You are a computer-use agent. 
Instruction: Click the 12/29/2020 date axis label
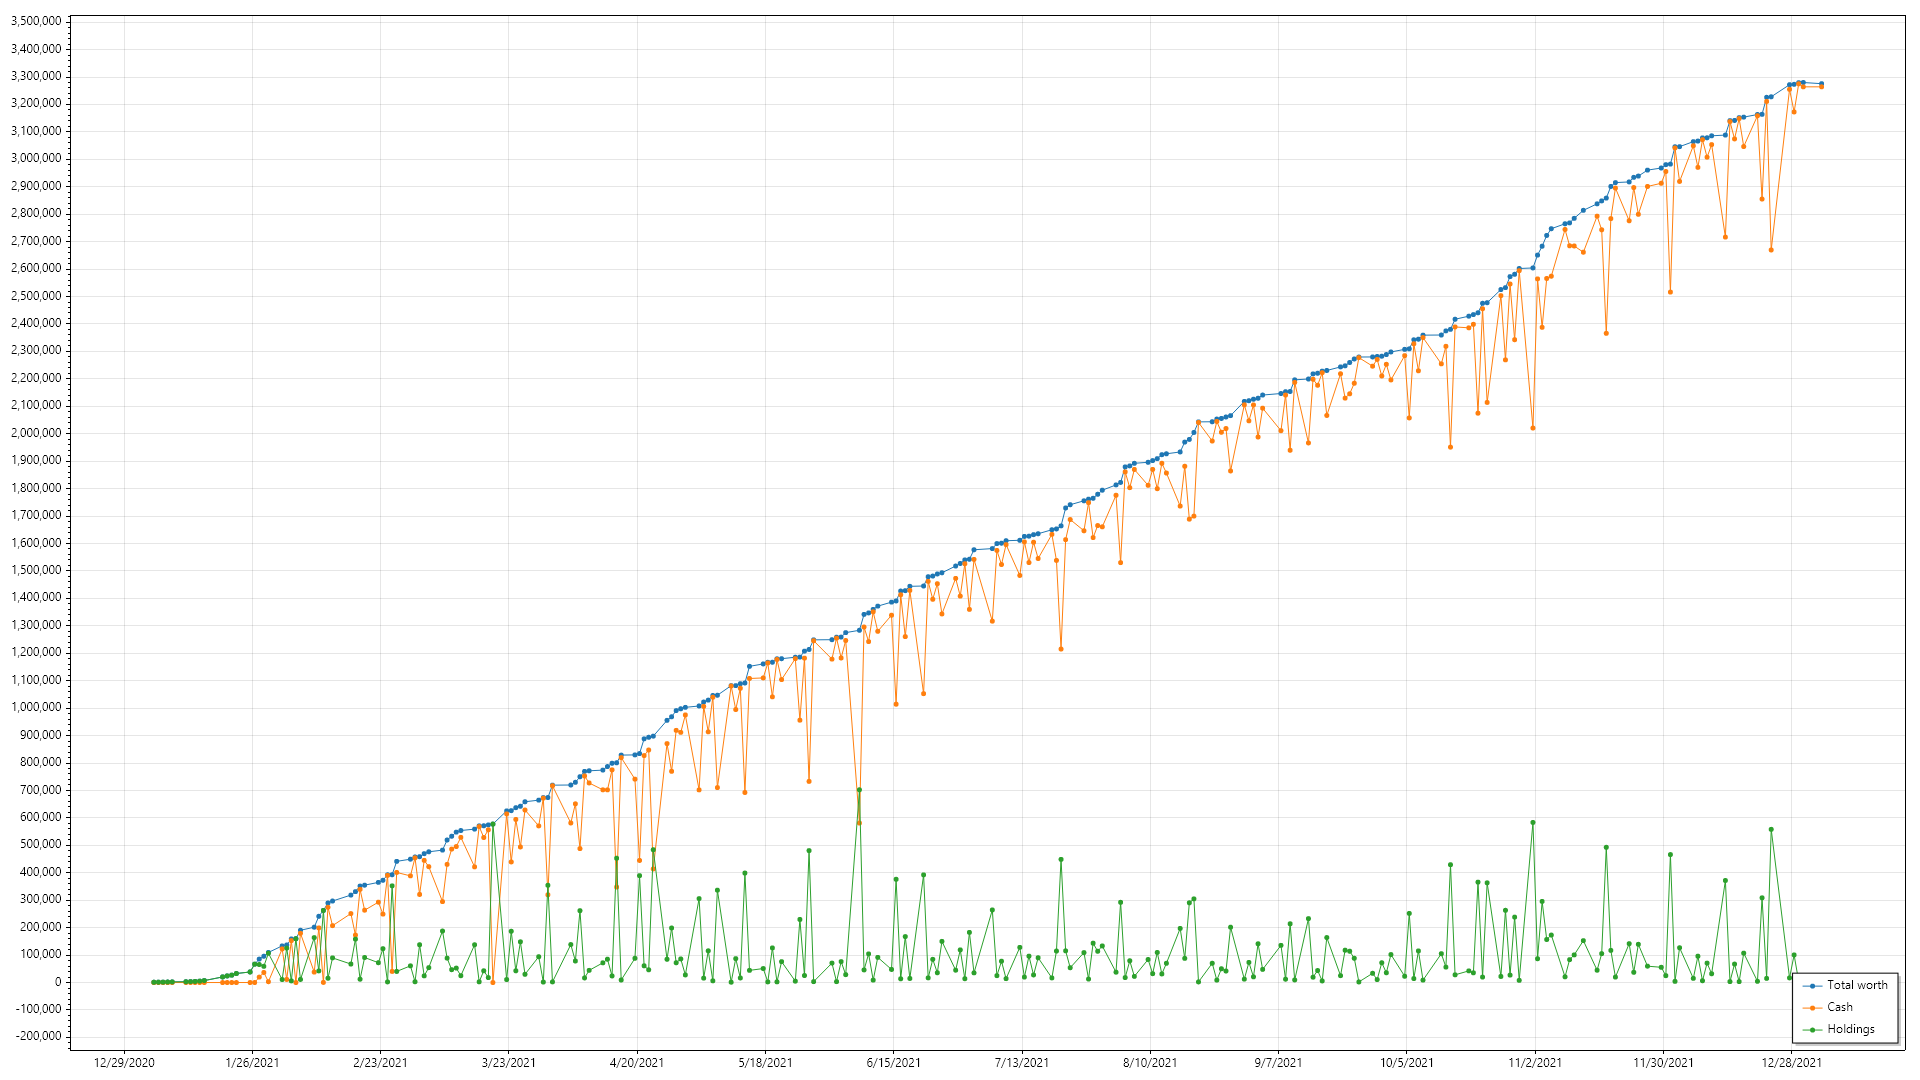point(124,1063)
